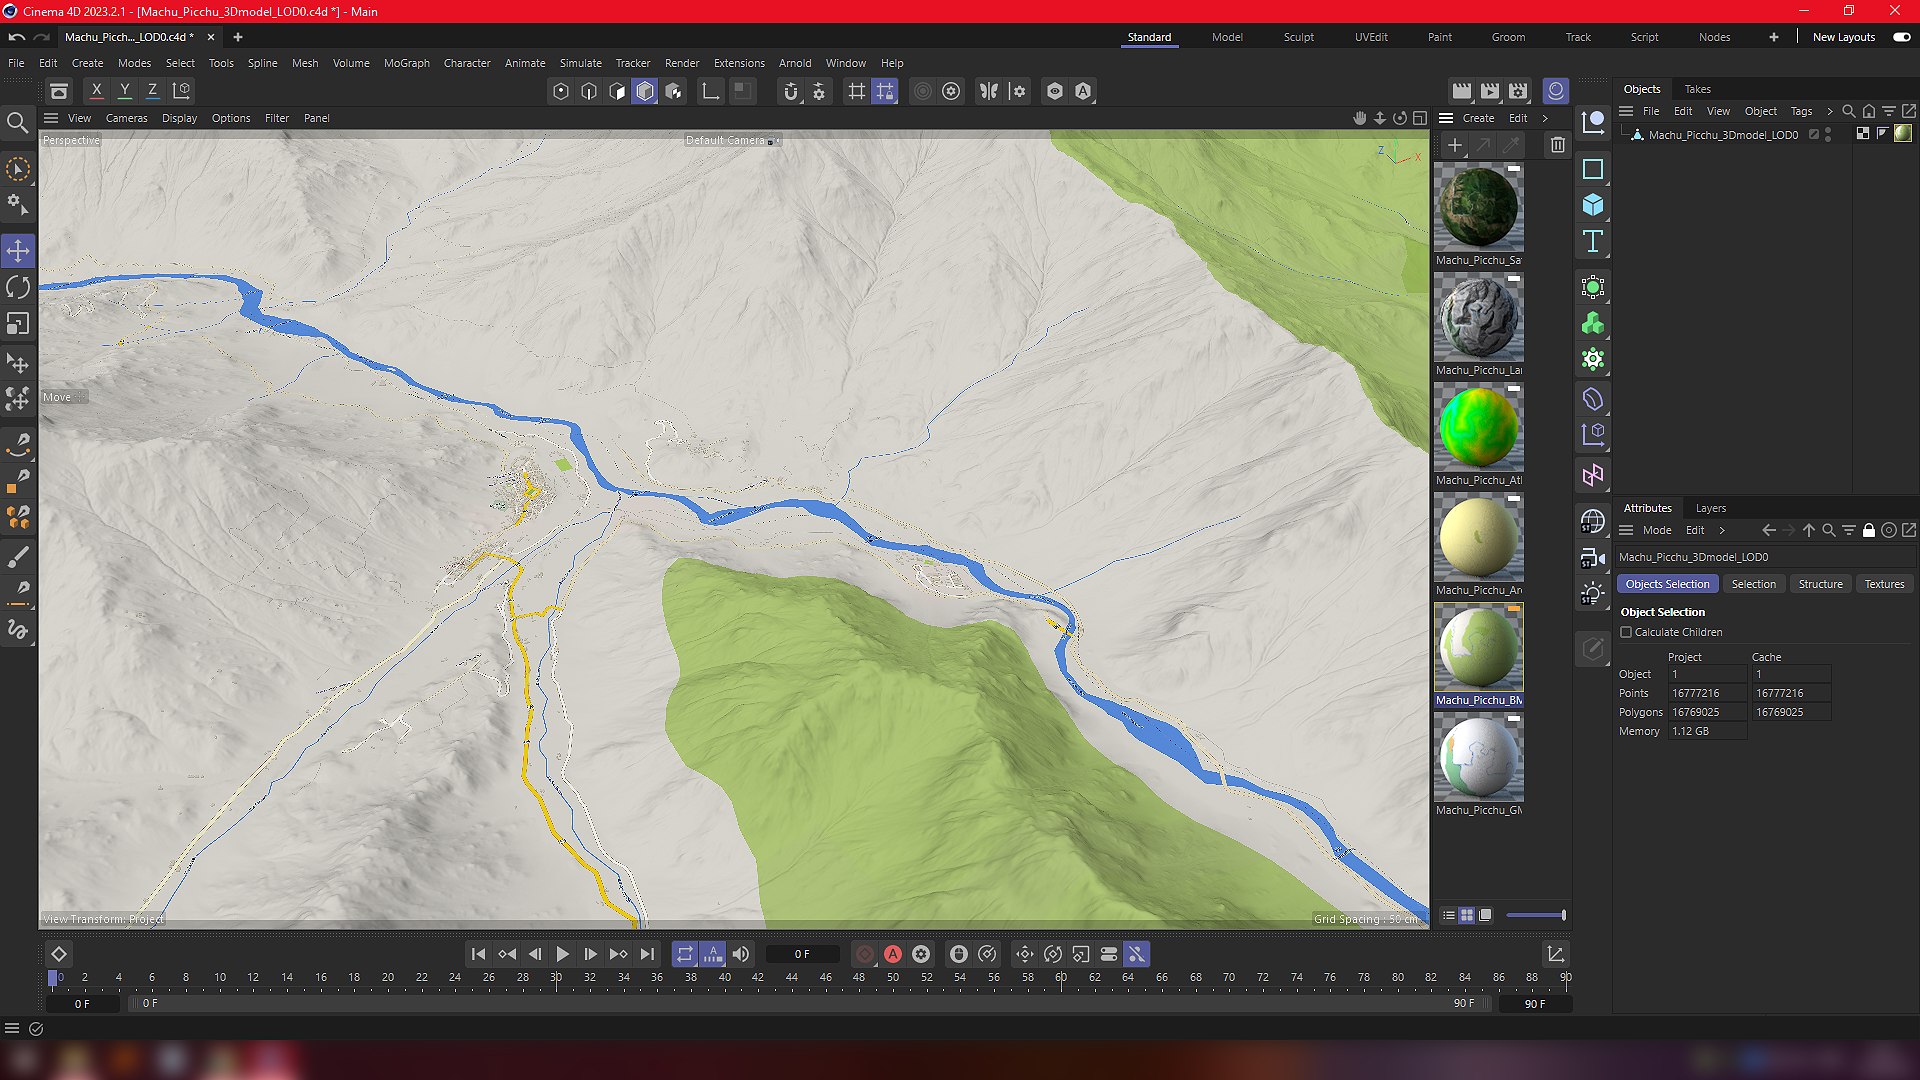Click the Textures tab button
The image size is (1920, 1080).
coord(1884,584)
